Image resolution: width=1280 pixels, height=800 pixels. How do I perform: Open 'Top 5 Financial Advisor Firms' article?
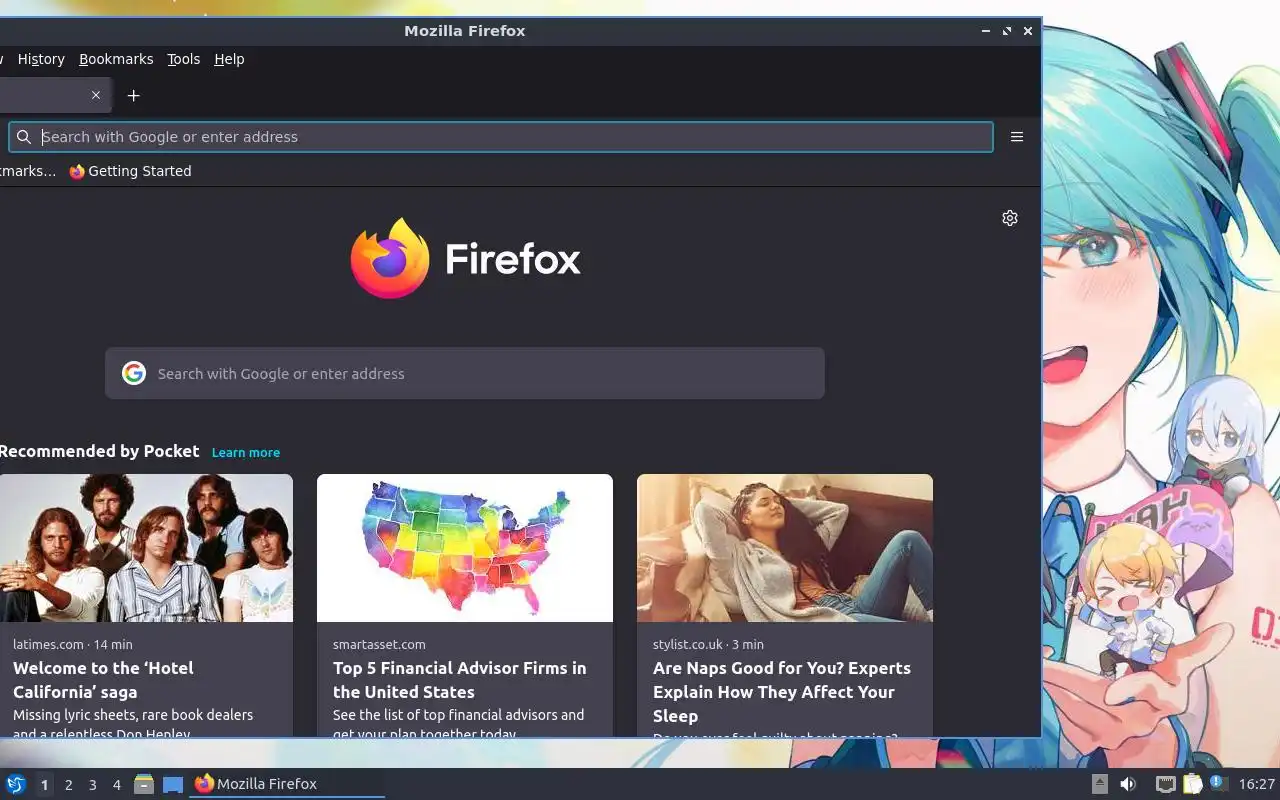tap(460, 680)
